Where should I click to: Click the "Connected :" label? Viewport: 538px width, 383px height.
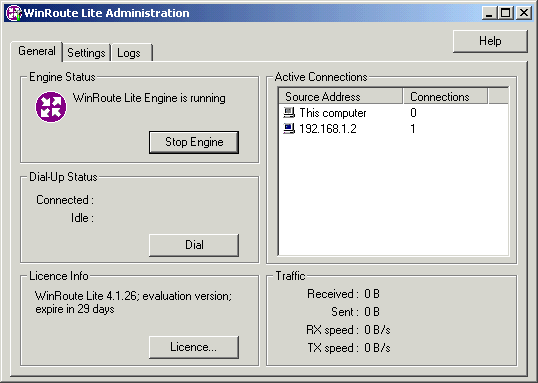click(x=65, y=200)
